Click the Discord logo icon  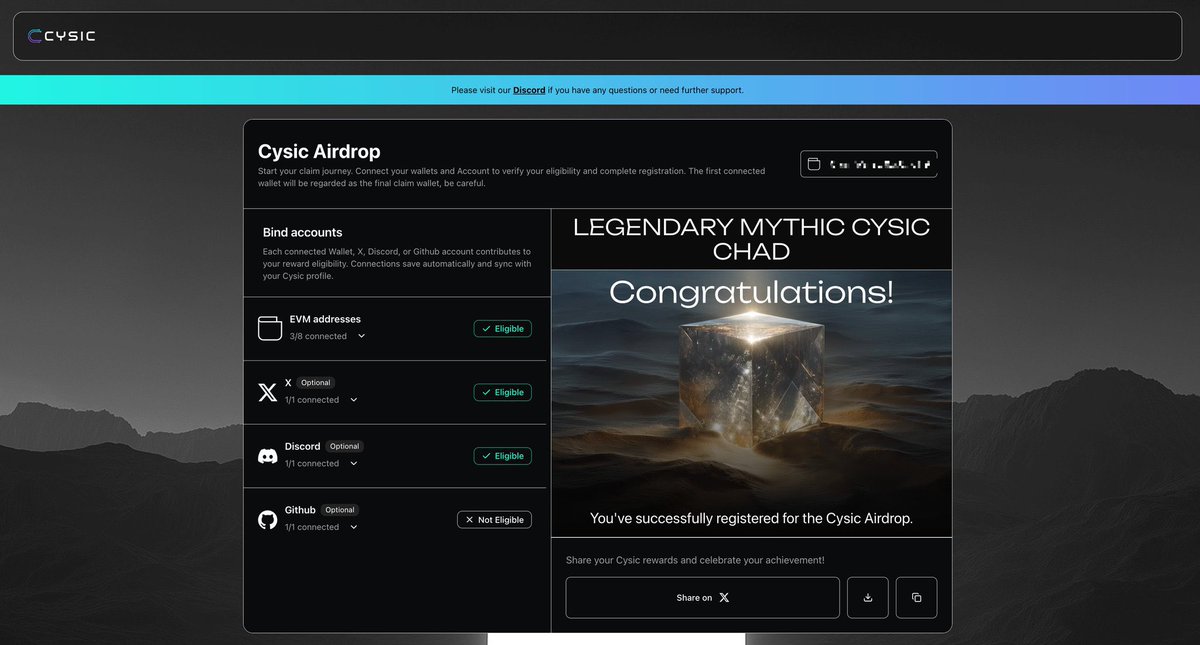(268, 456)
